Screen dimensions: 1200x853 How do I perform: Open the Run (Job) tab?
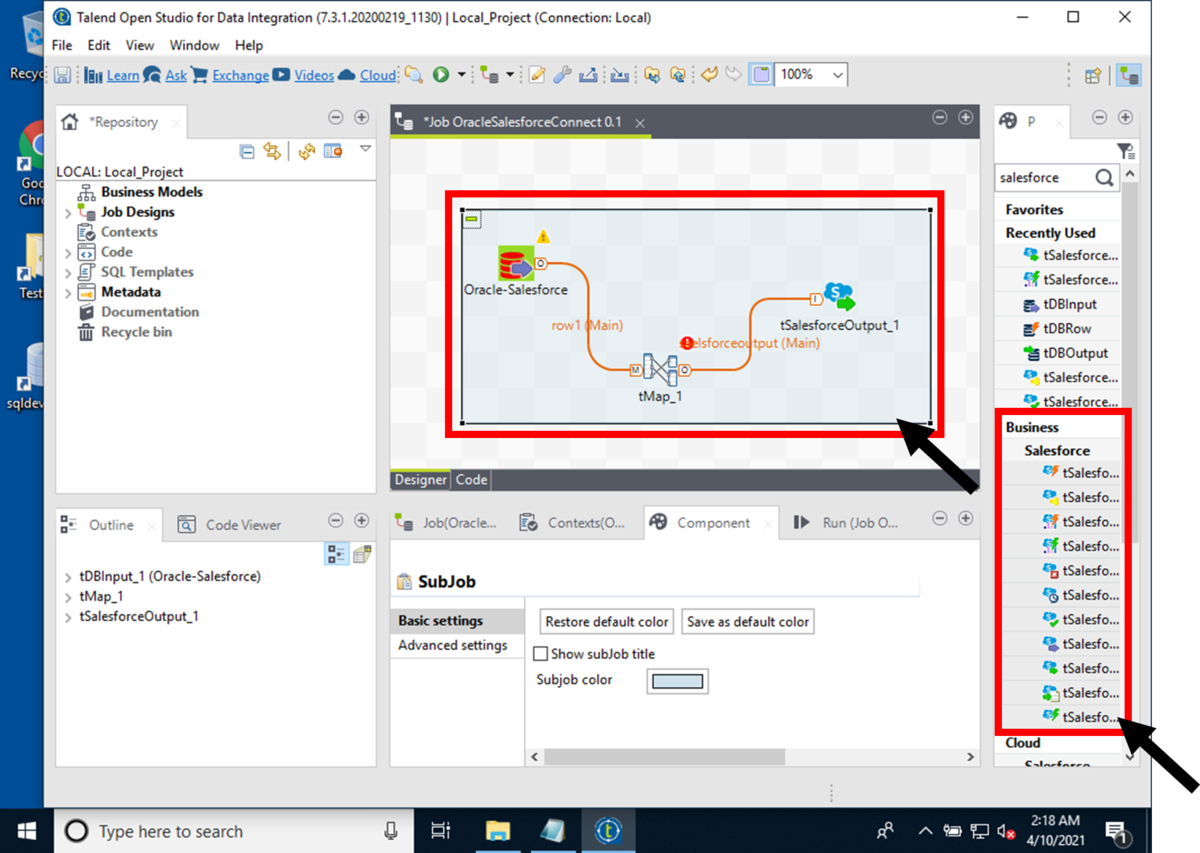[846, 523]
